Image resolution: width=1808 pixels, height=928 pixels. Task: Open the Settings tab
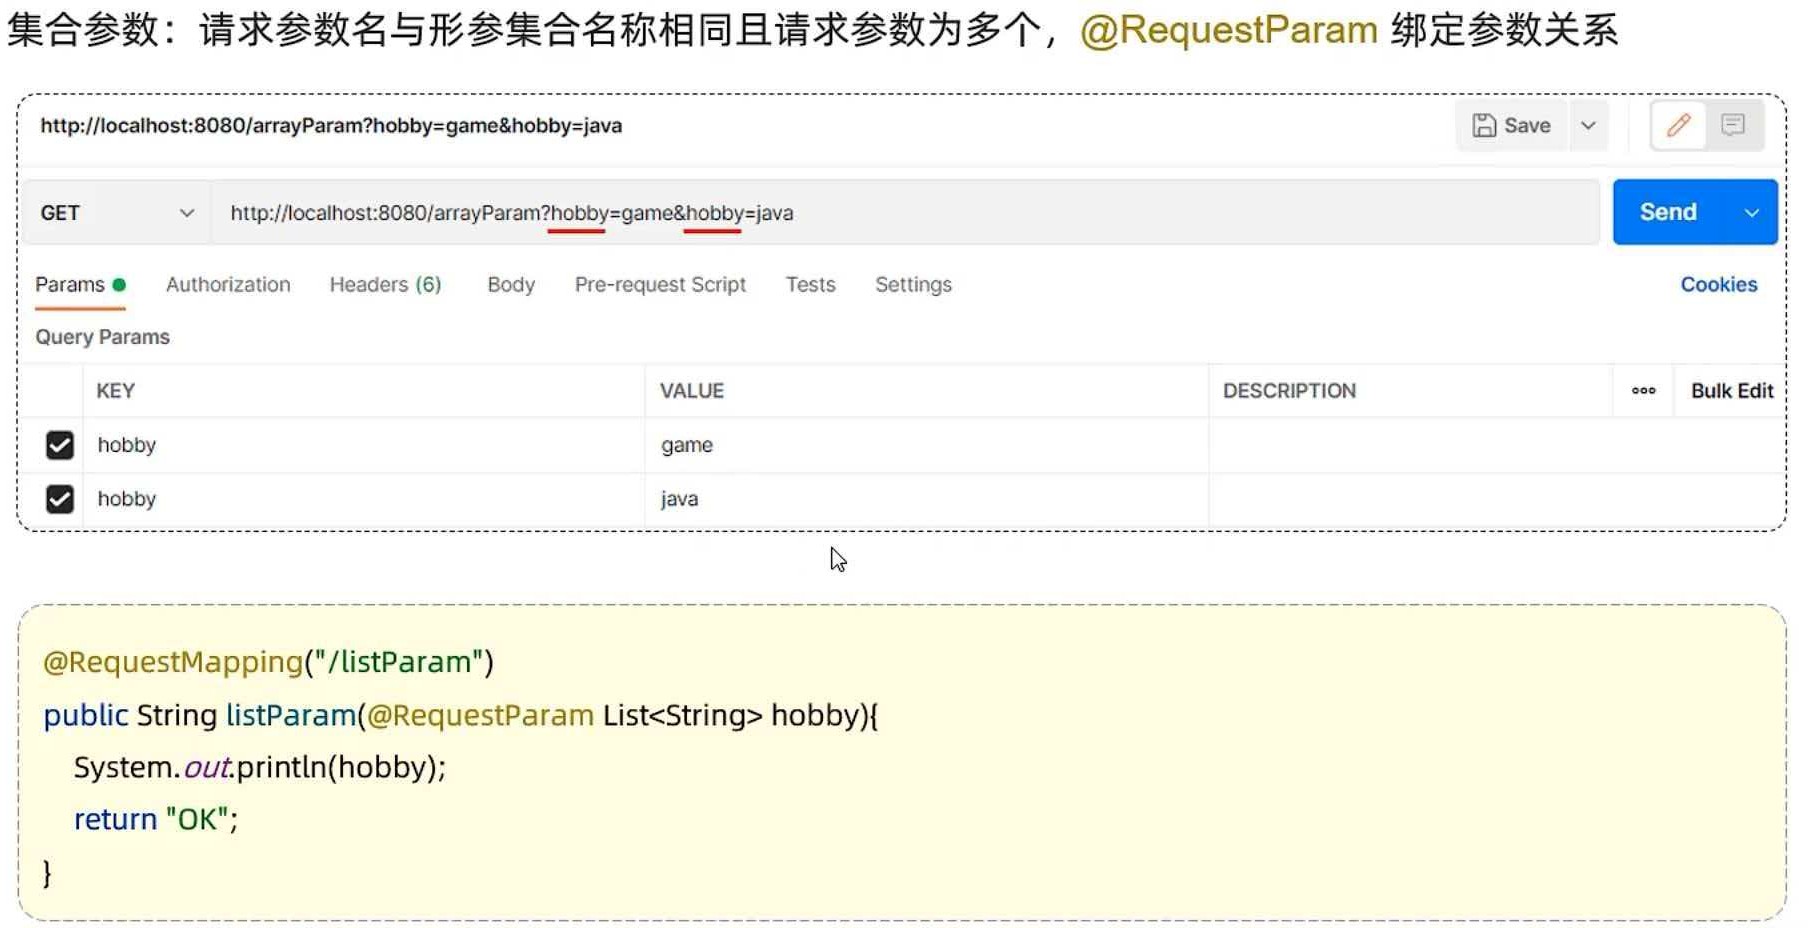point(913,285)
